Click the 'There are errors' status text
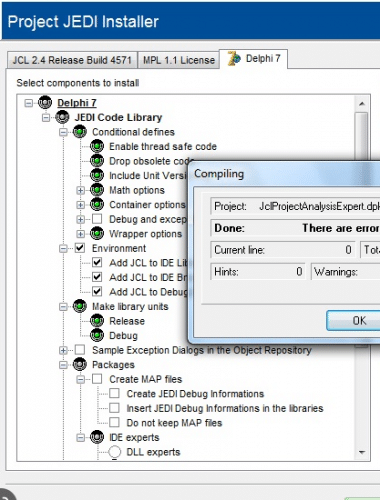This screenshot has height=500, width=380. click(341, 228)
